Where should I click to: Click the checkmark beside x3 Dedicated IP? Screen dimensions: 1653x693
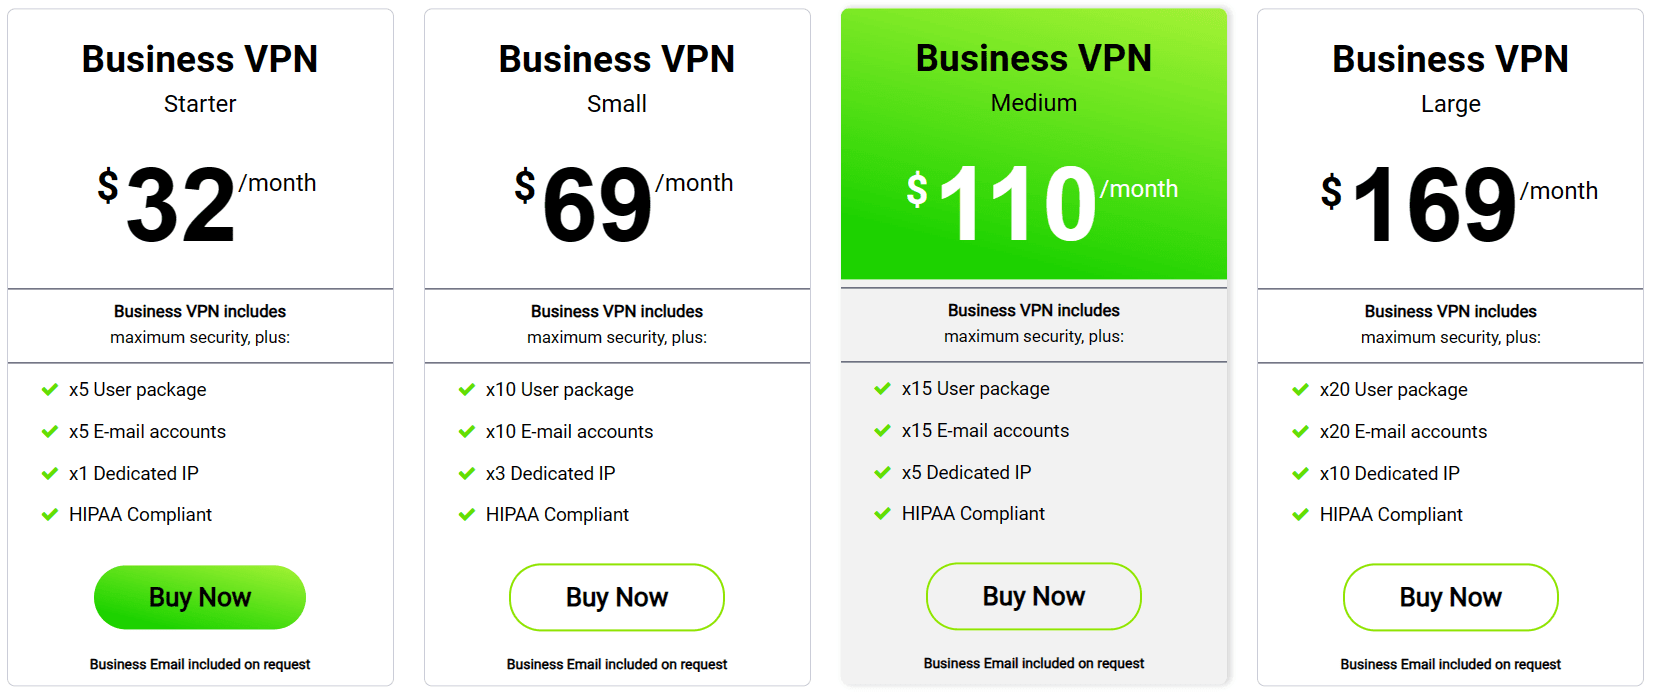[x=466, y=474]
